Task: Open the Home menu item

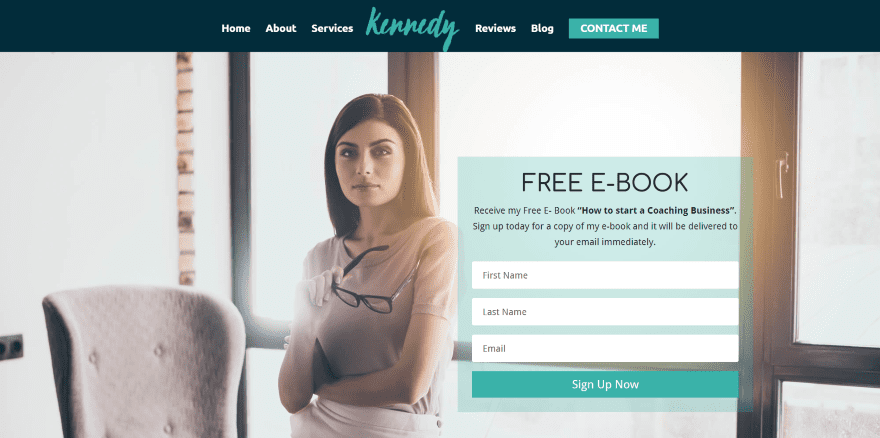Action: [x=236, y=29]
